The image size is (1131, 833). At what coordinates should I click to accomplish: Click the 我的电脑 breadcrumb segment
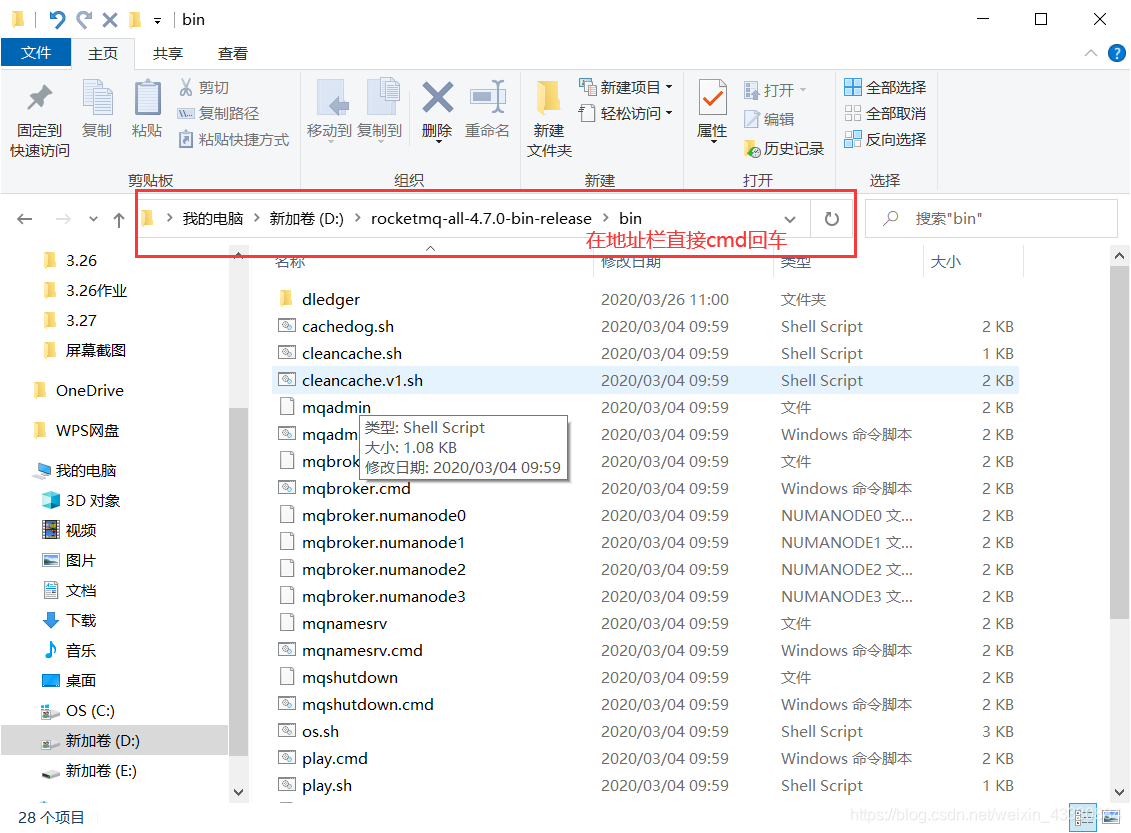point(213,219)
